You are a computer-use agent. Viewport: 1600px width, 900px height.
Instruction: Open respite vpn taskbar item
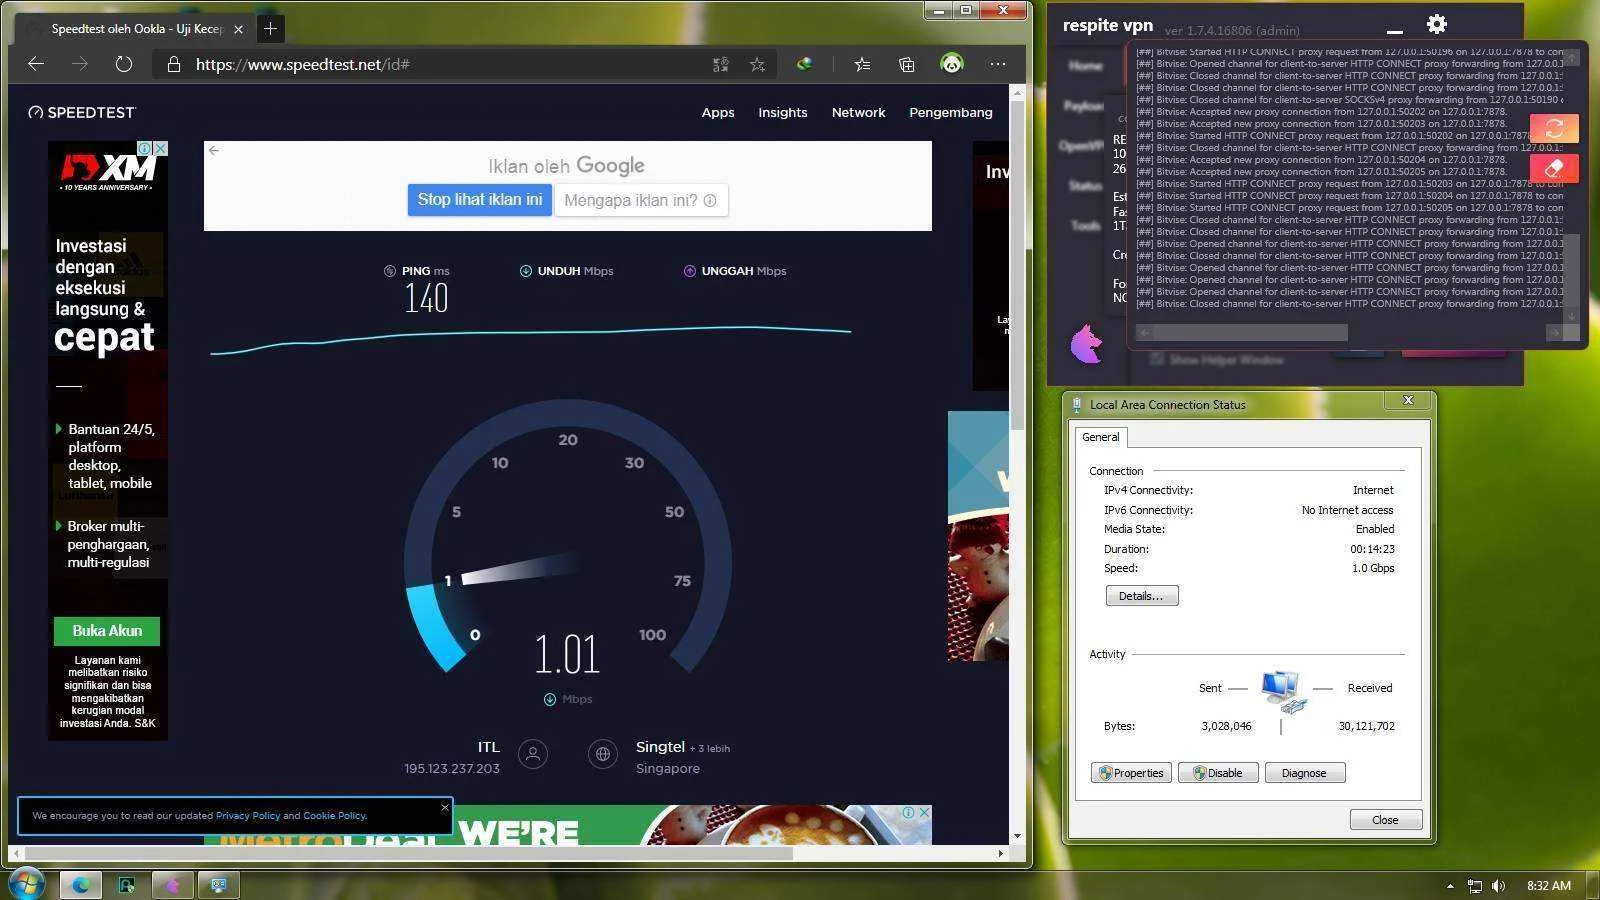click(x=172, y=884)
